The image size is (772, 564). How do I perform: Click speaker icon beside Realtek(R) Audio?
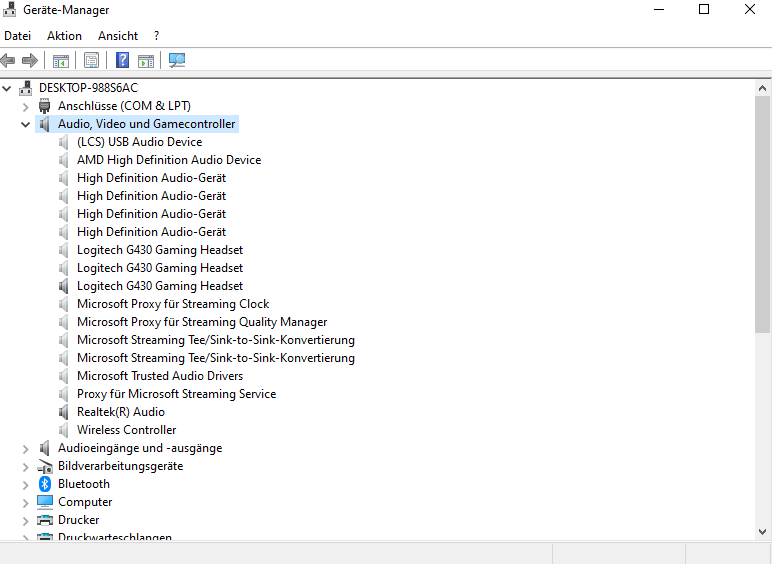click(64, 412)
